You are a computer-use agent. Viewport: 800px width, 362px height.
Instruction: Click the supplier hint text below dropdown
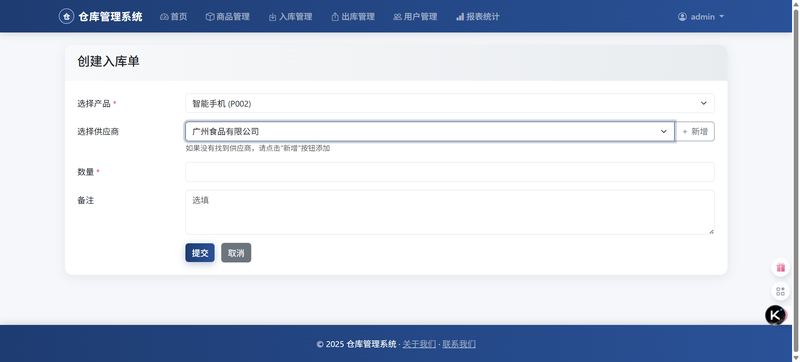(258, 148)
